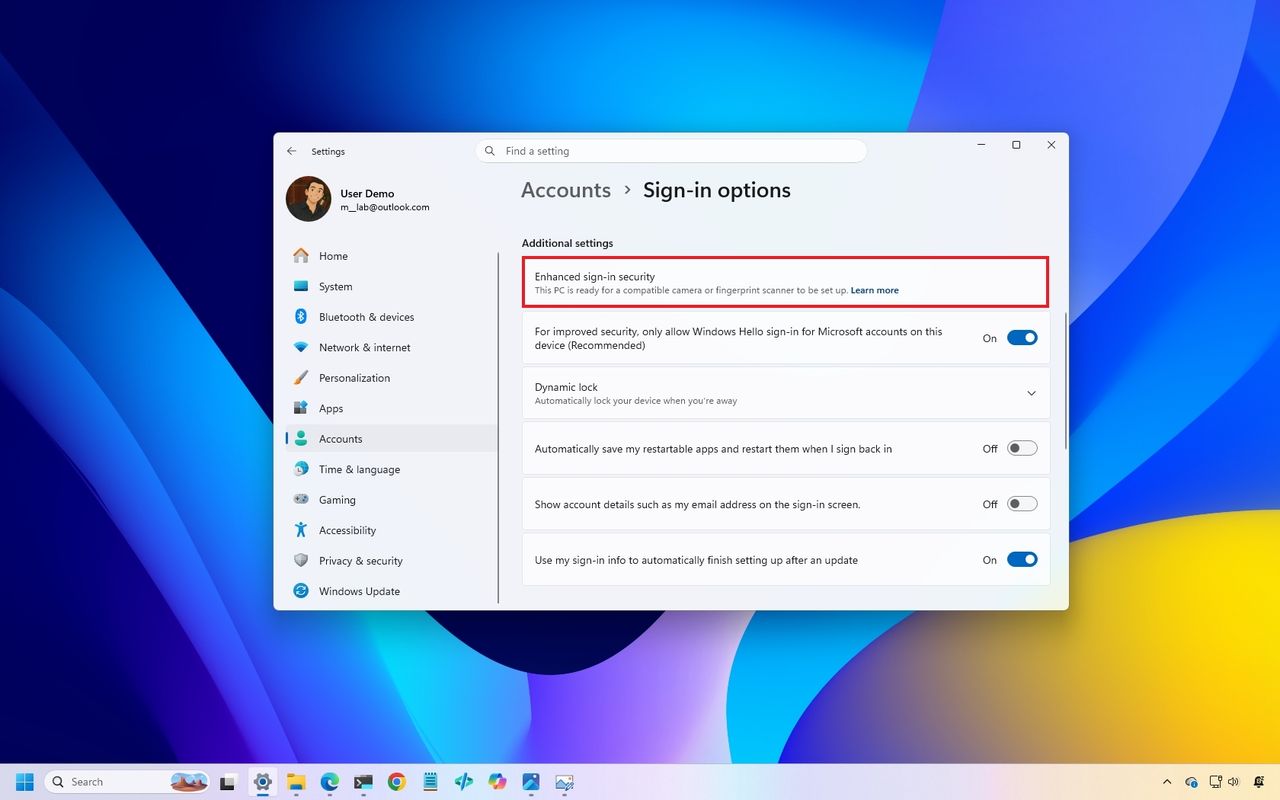The height and width of the screenshot is (800, 1280).
Task: Open Copilot from the taskbar
Action: tap(497, 782)
